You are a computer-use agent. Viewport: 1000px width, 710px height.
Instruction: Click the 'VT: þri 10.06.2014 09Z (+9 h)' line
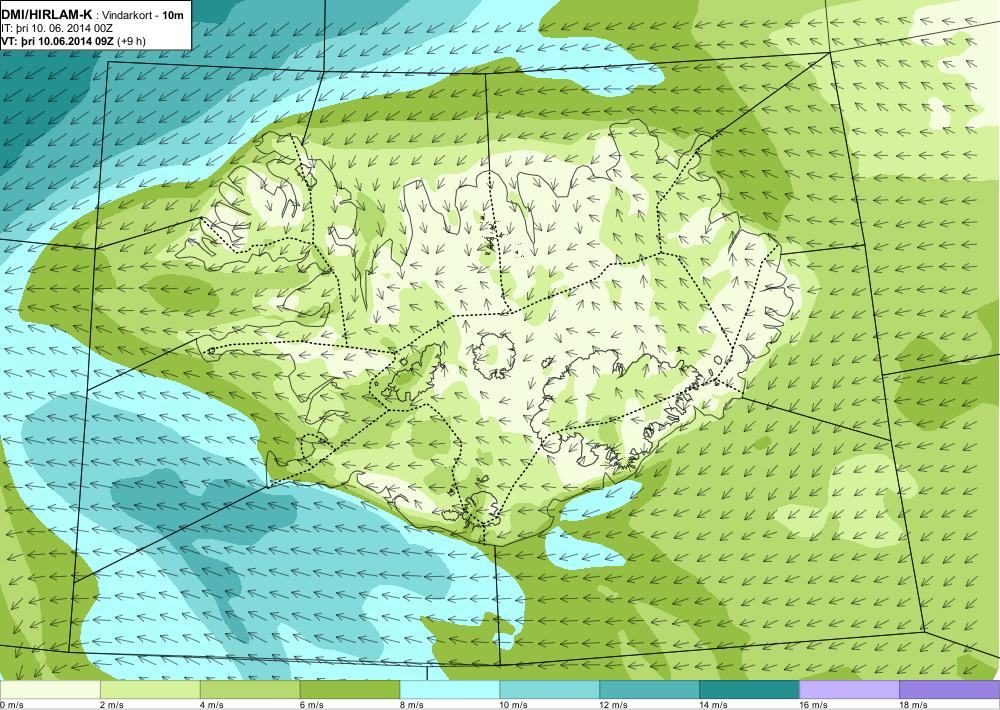click(73, 41)
